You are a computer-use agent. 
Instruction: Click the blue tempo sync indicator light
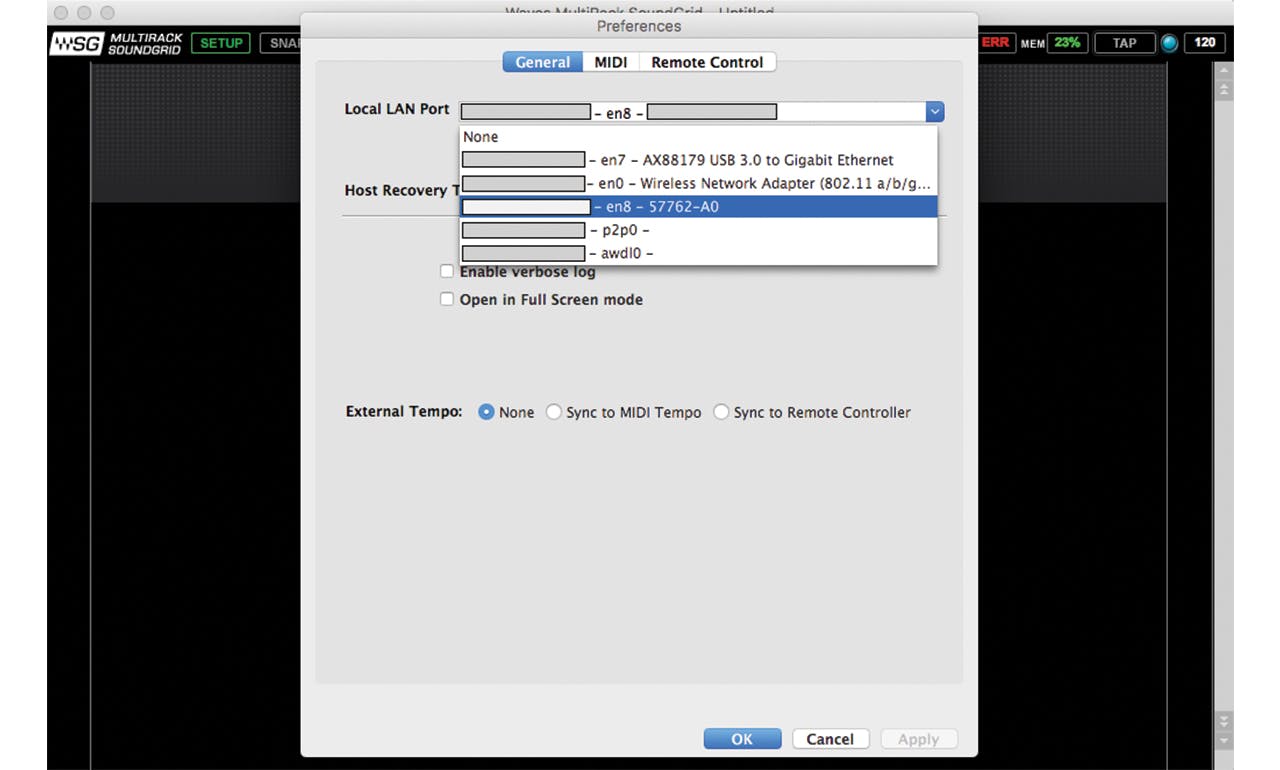coord(1168,42)
